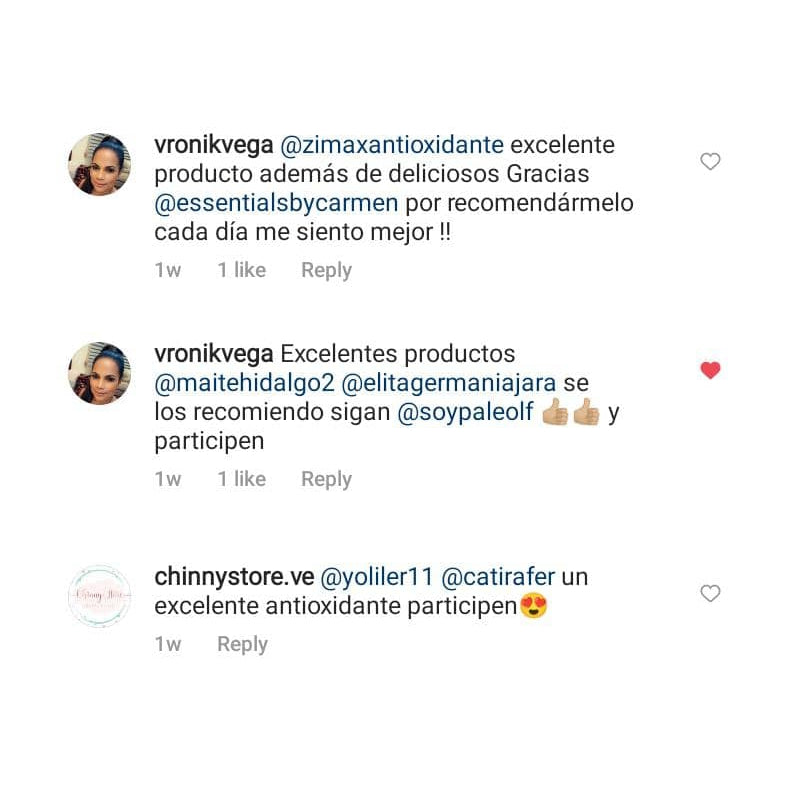This screenshot has height=800, width=800.
Task: Visit the @maitehidalgo2 profile
Action: [x=244, y=383]
